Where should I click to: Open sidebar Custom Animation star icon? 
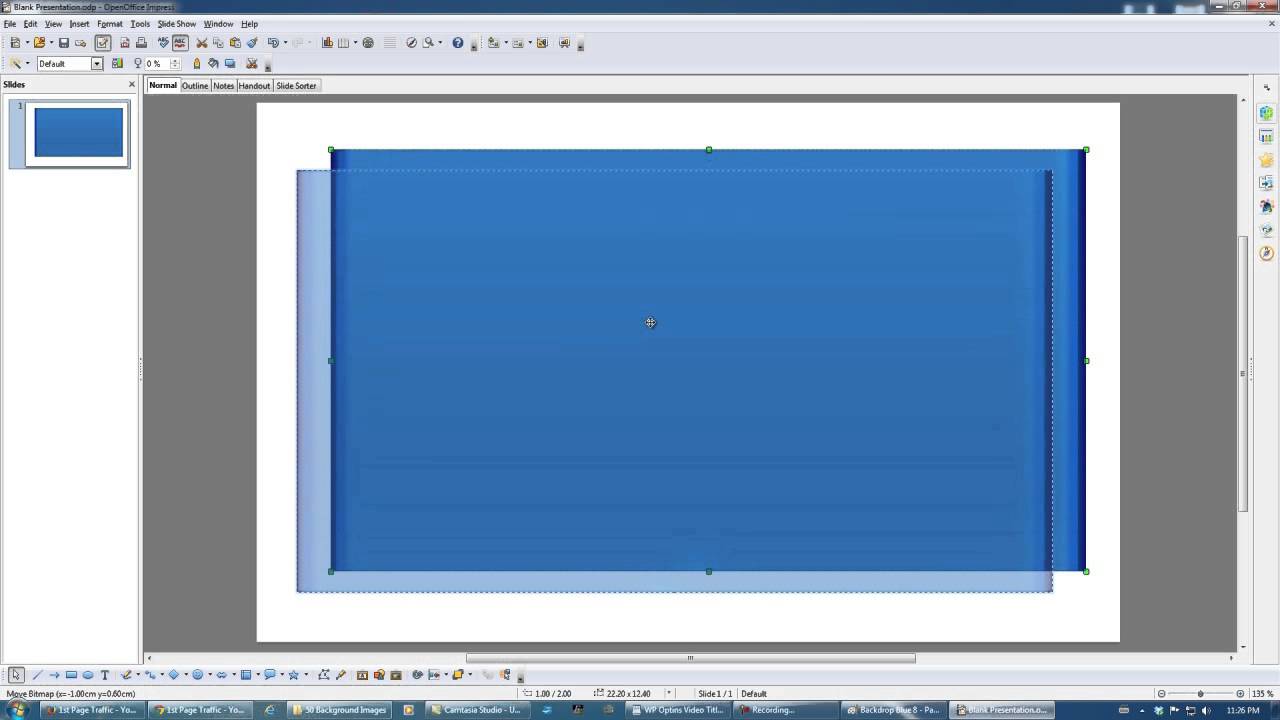(1266, 160)
